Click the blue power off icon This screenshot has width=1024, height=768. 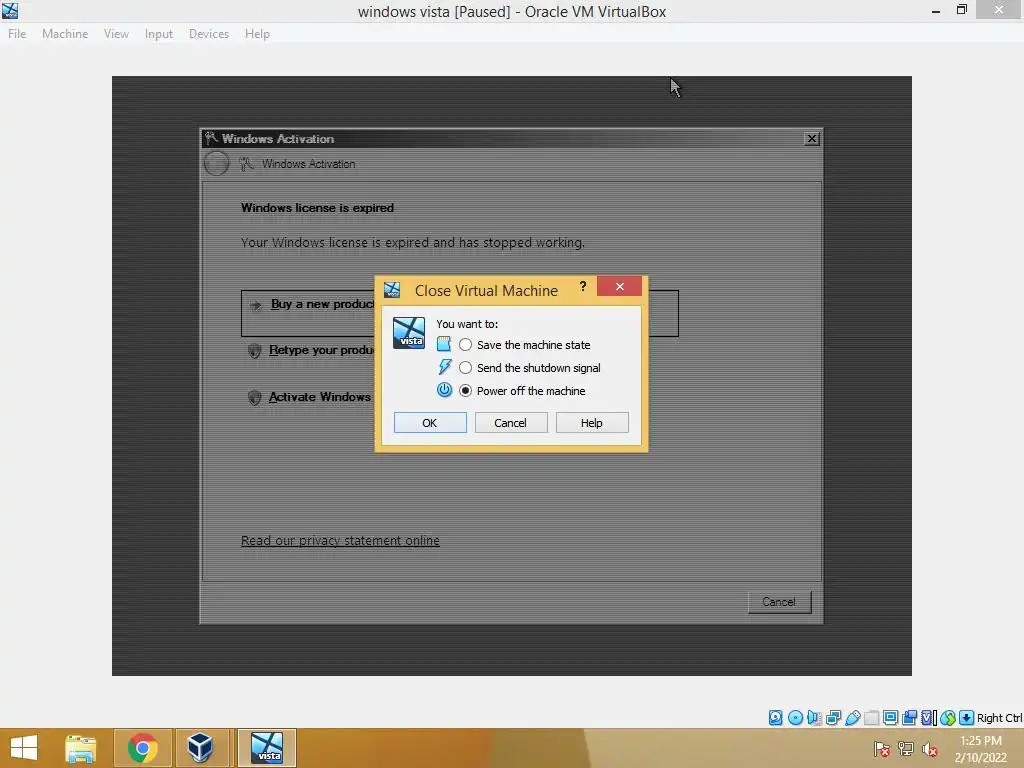[x=444, y=390]
